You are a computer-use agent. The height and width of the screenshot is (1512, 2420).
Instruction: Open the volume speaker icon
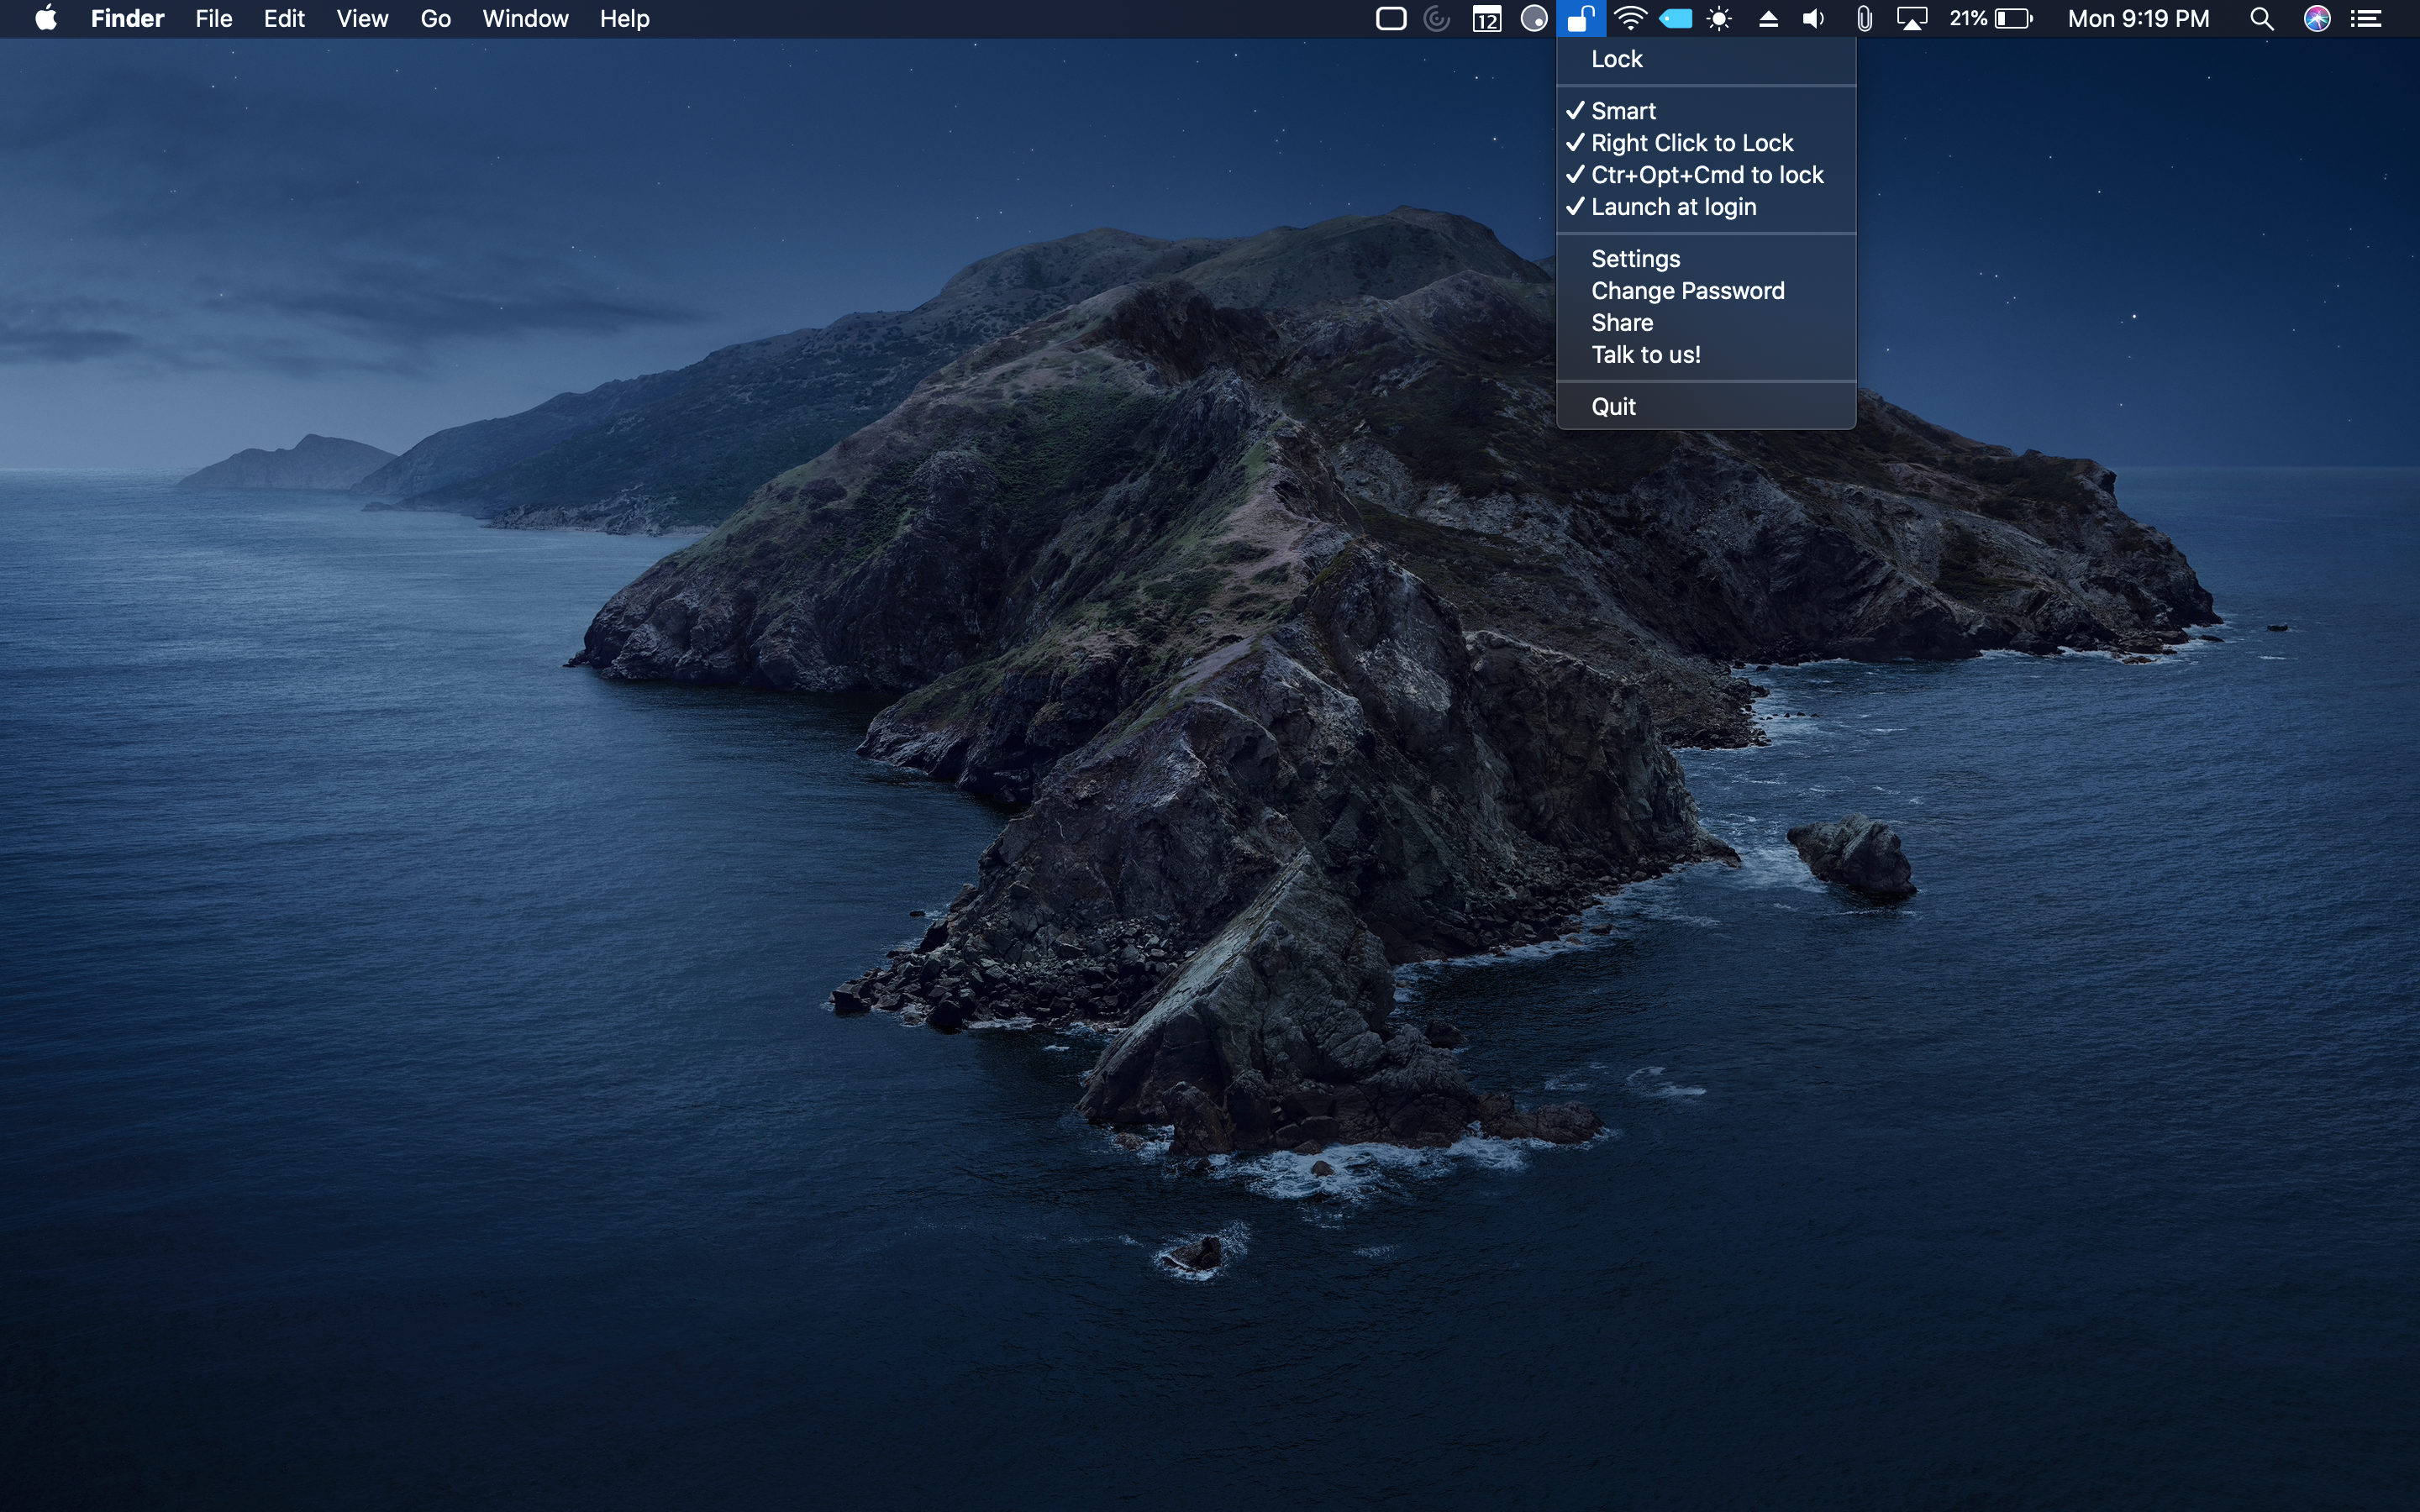[x=1813, y=19]
